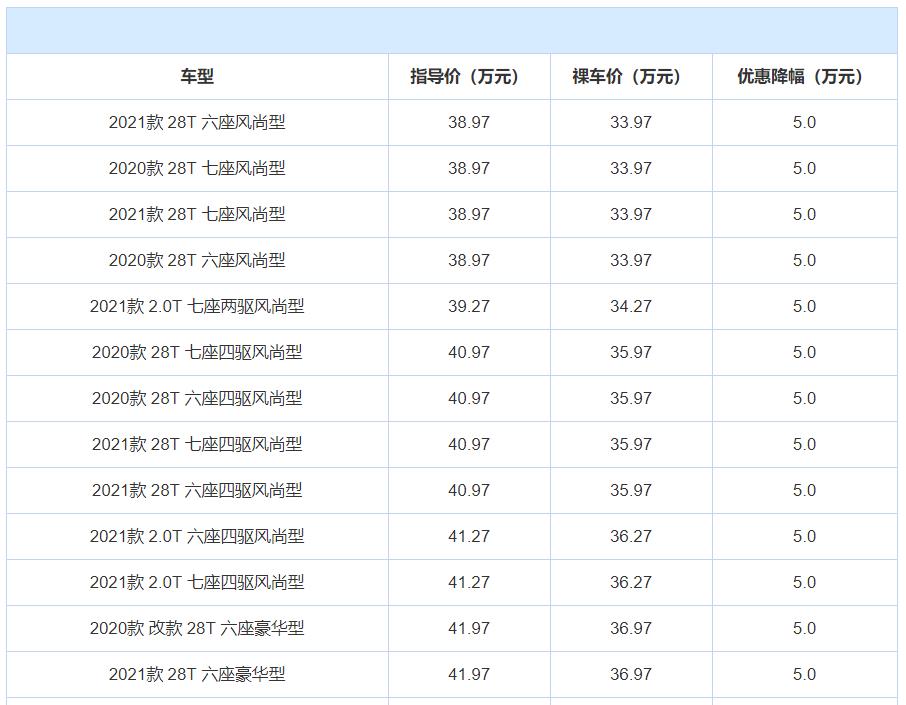Viewport: 906px width, 705px height.
Task: Click bare price 33.97 for 2020款 28T 六座风尚型
Action: 631,260
